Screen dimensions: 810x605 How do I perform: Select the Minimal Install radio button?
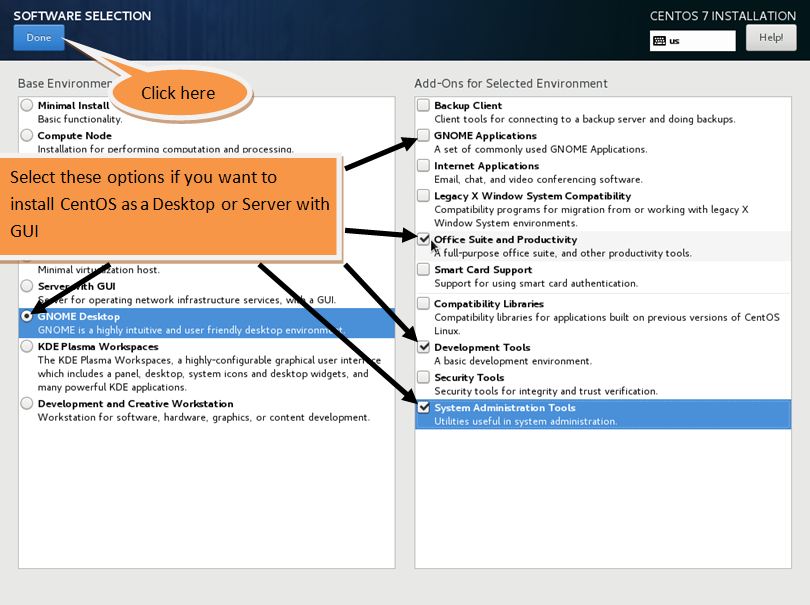27,105
